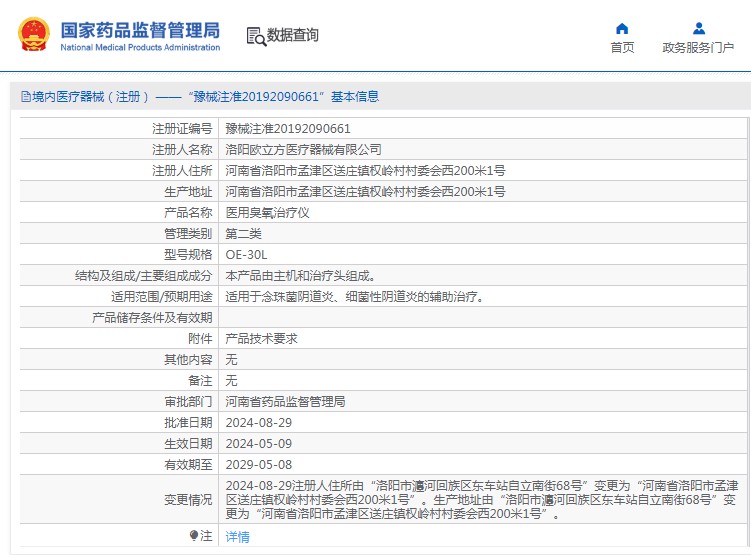Image resolution: width=751 pixels, height=555 pixels.
Task: Go to 首页 via house icon
Action: pyautogui.click(x=622, y=29)
